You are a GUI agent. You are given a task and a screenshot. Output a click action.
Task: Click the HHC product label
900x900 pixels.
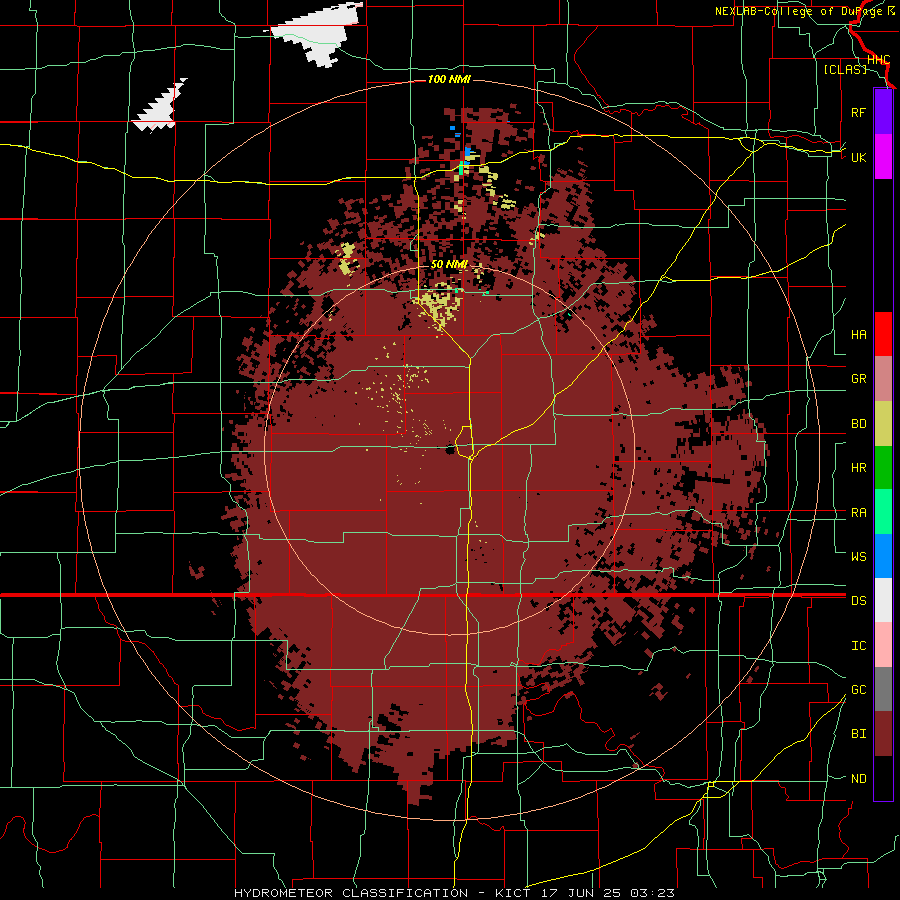coord(878,60)
